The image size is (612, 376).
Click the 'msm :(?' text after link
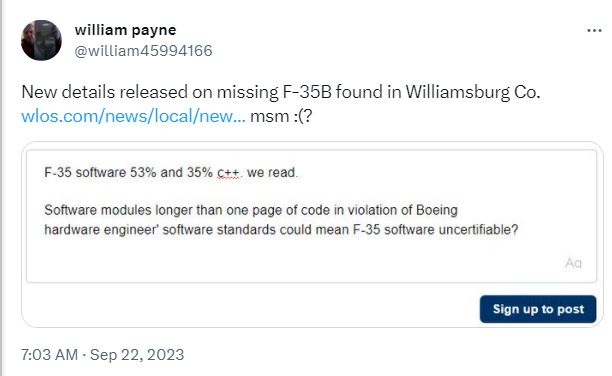(x=281, y=116)
